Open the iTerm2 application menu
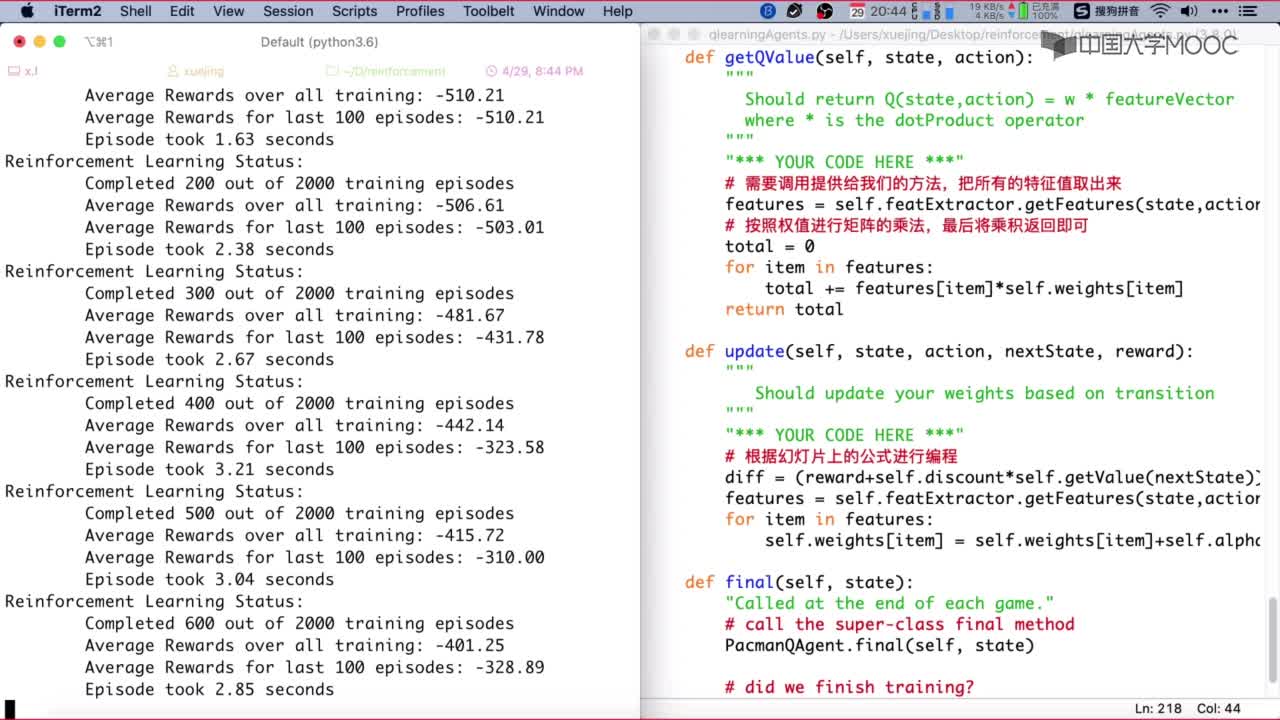Screen dimensions: 1280x720 tap(77, 11)
